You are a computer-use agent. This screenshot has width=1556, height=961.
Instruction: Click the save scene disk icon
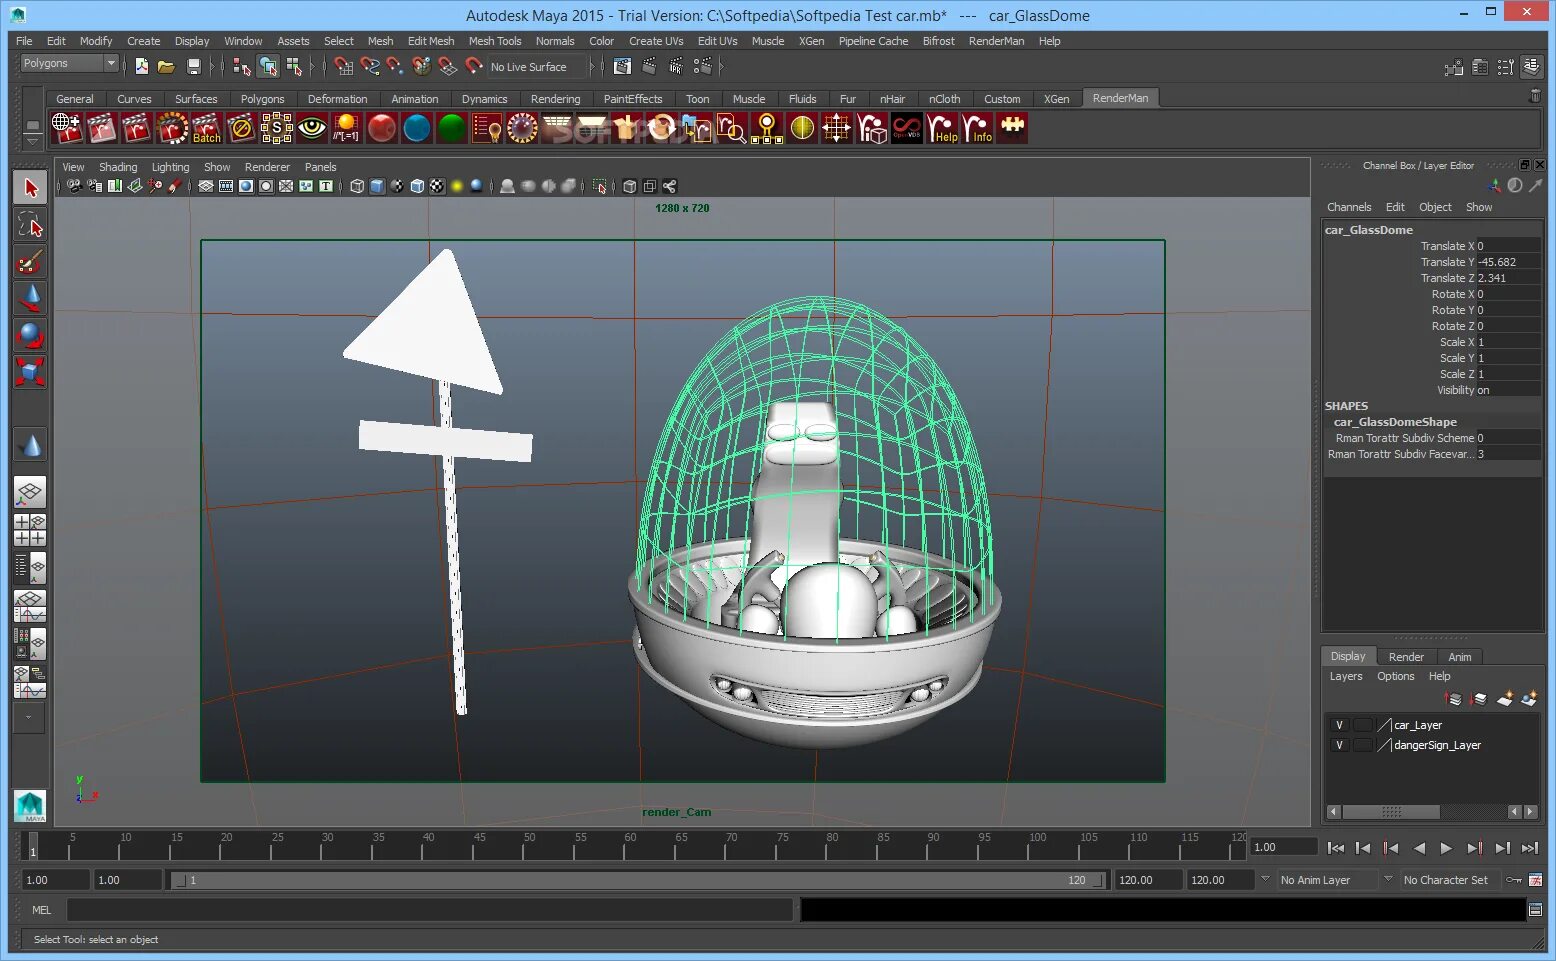click(194, 67)
